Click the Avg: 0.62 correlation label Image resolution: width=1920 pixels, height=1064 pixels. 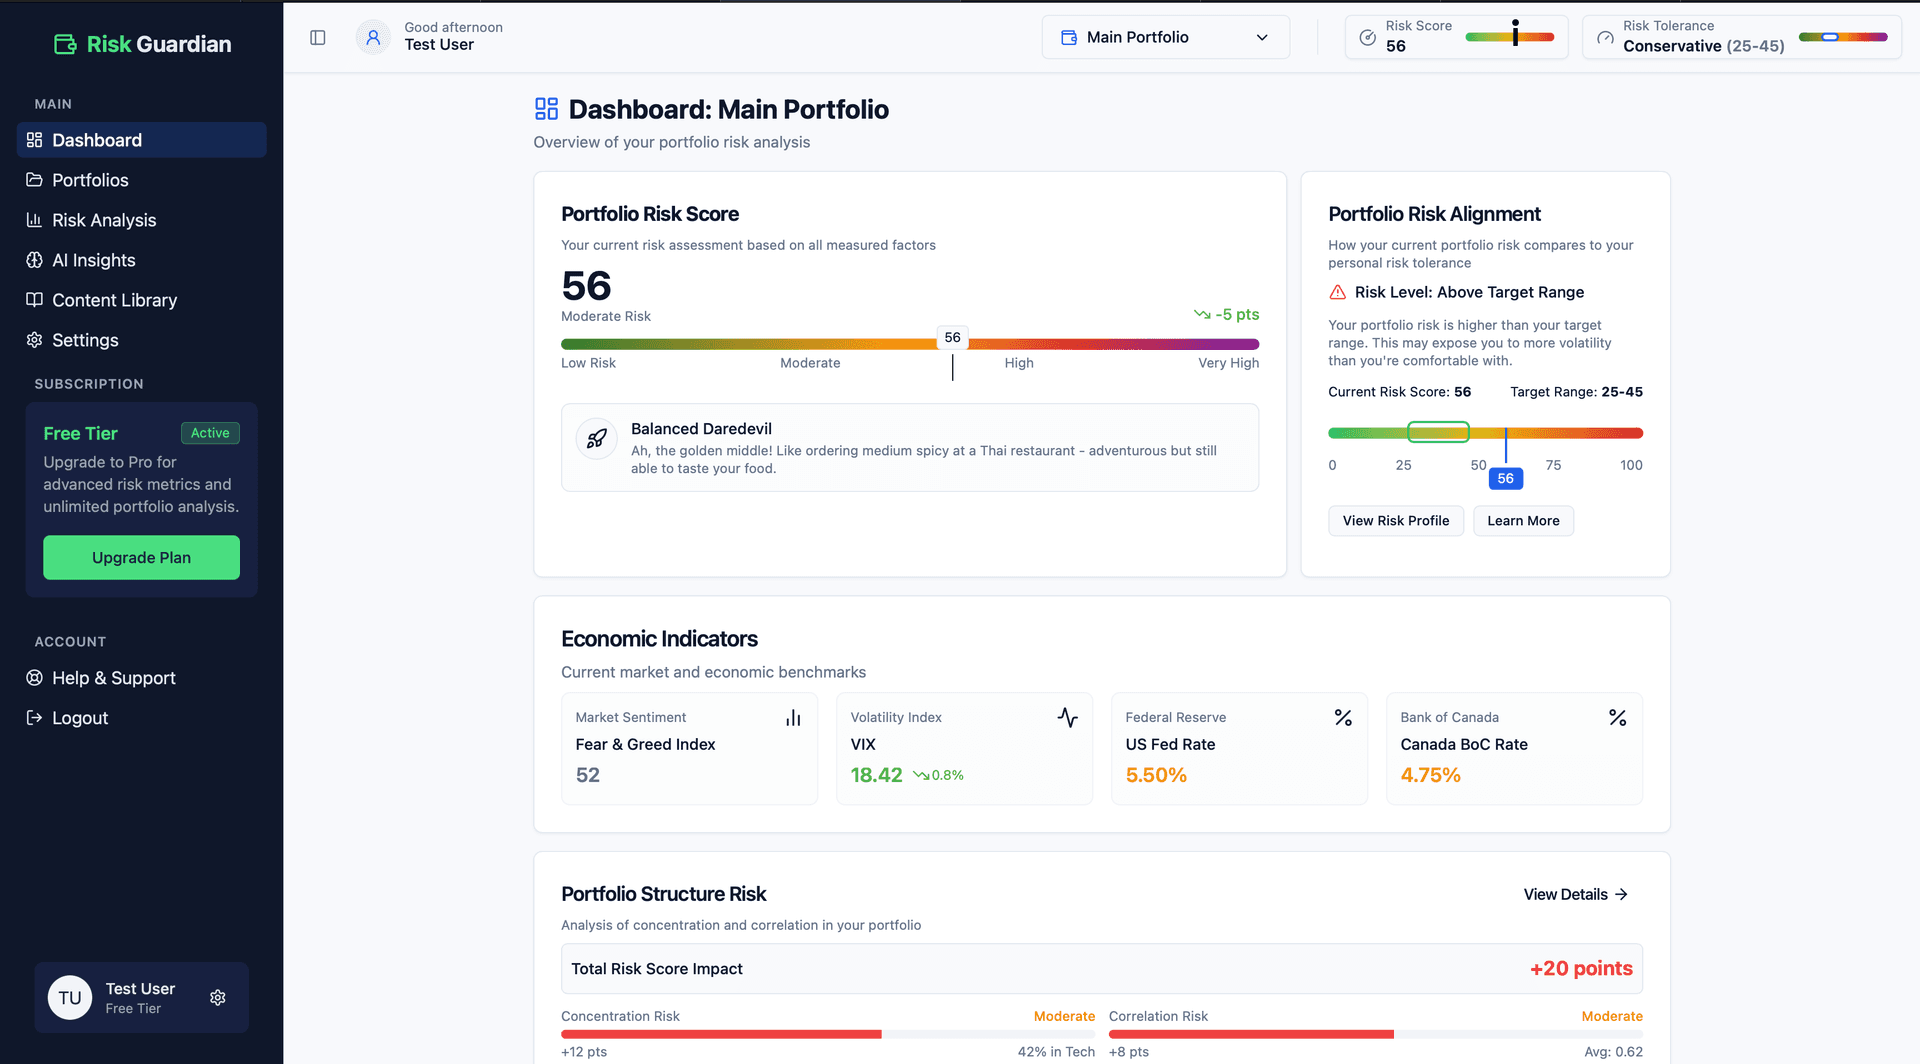coord(1613,1052)
